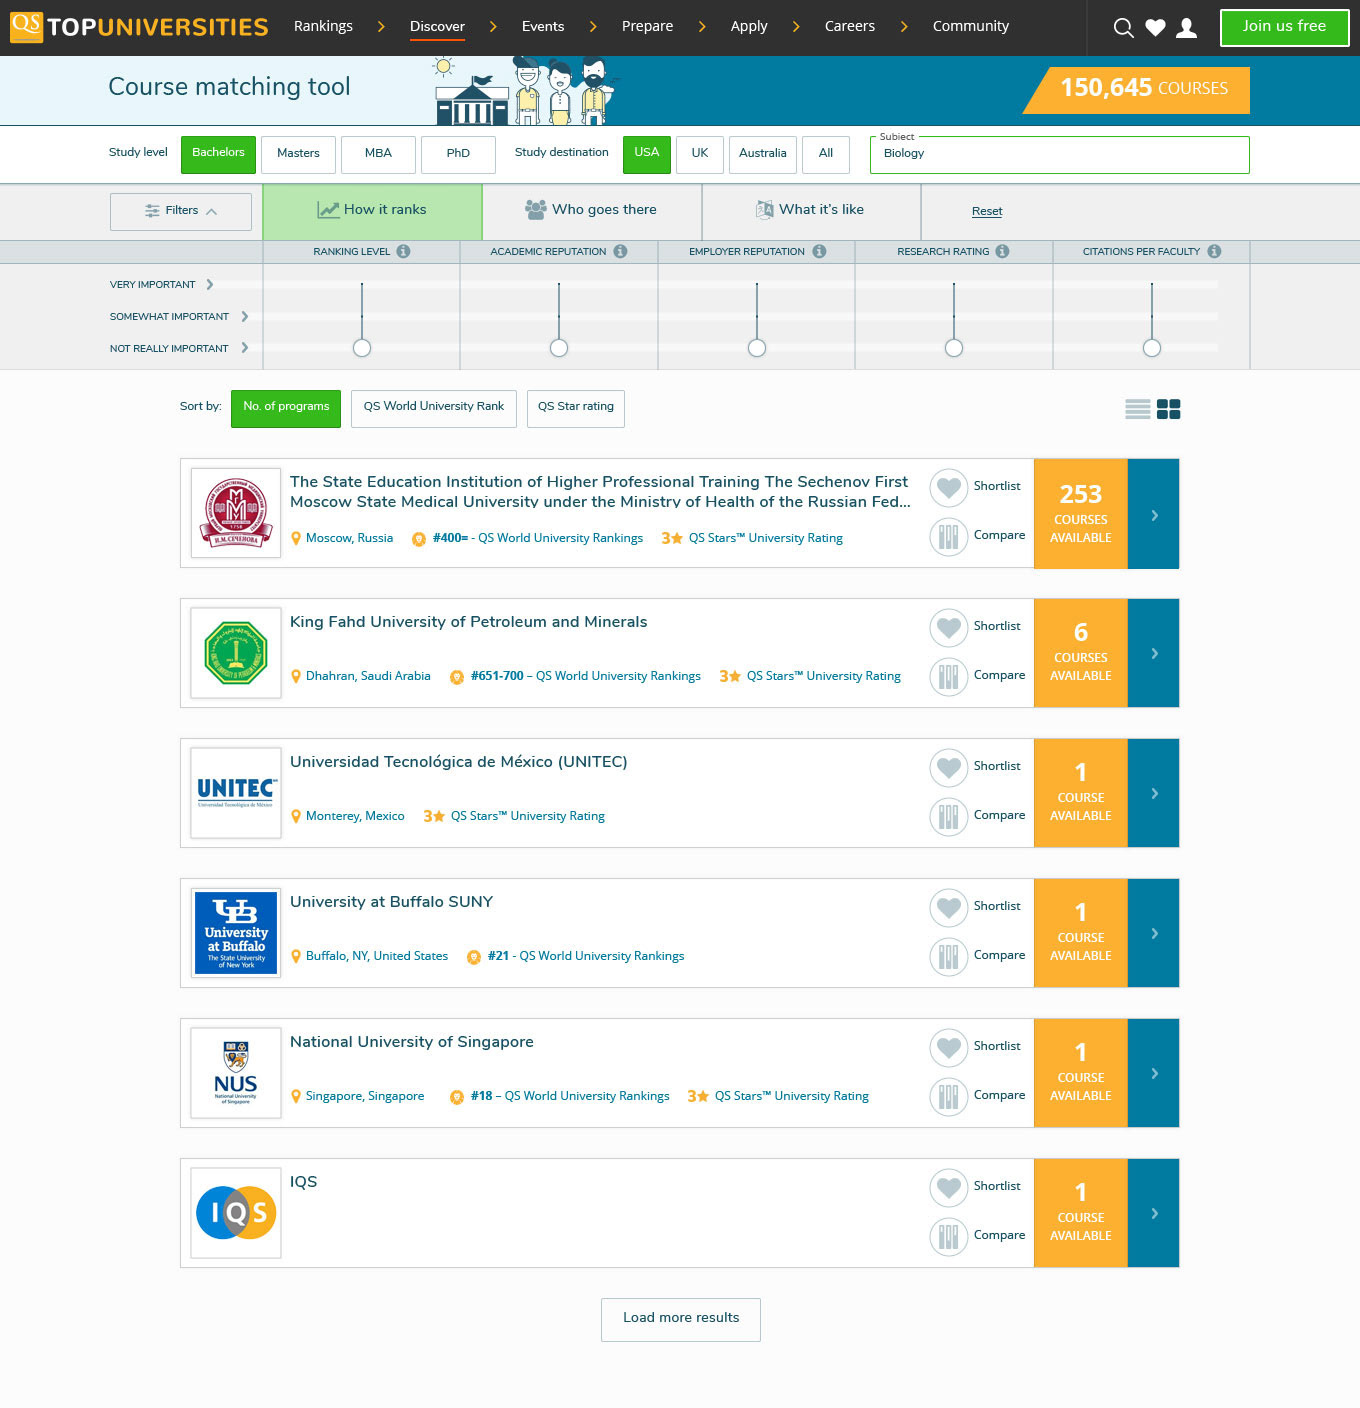The image size is (1360, 1408).
Task: Select MBA study level
Action: [378, 154]
